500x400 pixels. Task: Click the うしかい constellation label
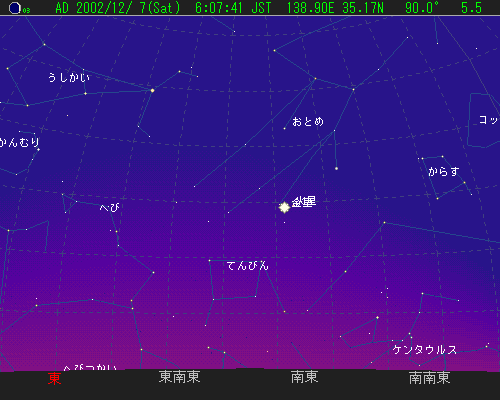69,77
